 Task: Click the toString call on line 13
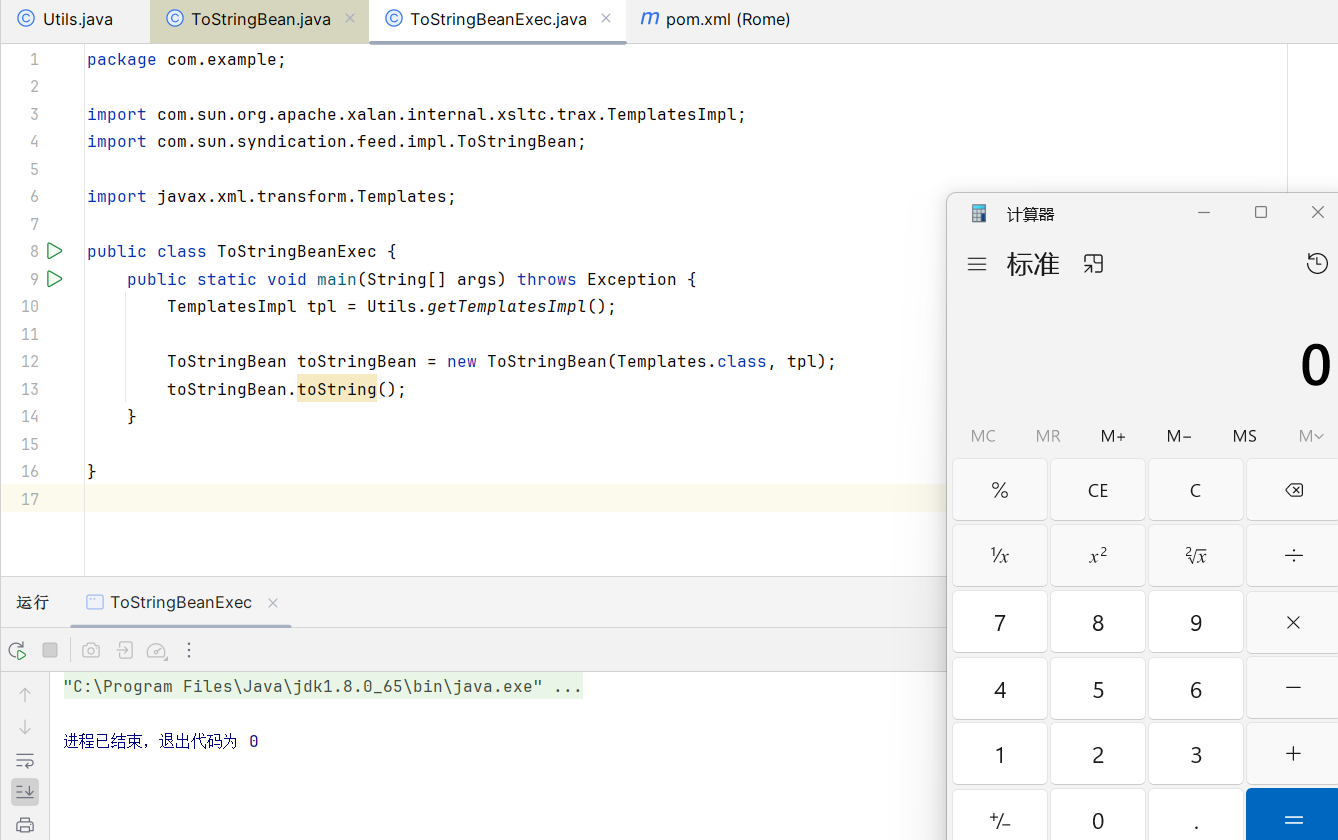(336, 389)
